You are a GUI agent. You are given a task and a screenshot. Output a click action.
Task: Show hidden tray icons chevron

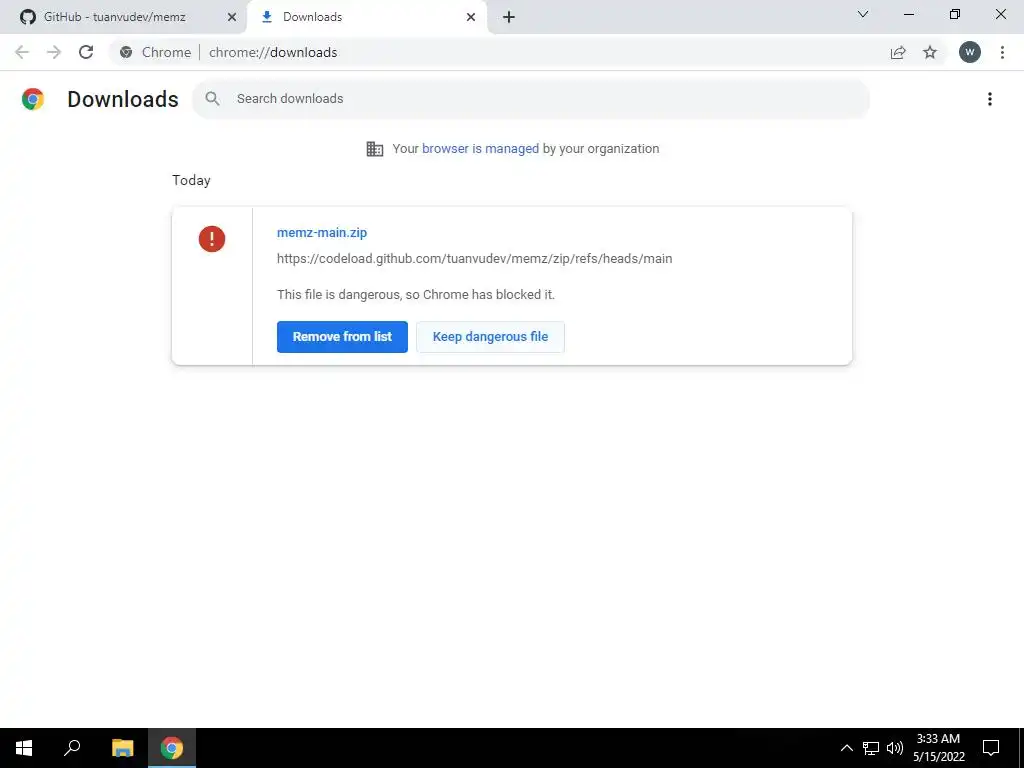click(846, 748)
